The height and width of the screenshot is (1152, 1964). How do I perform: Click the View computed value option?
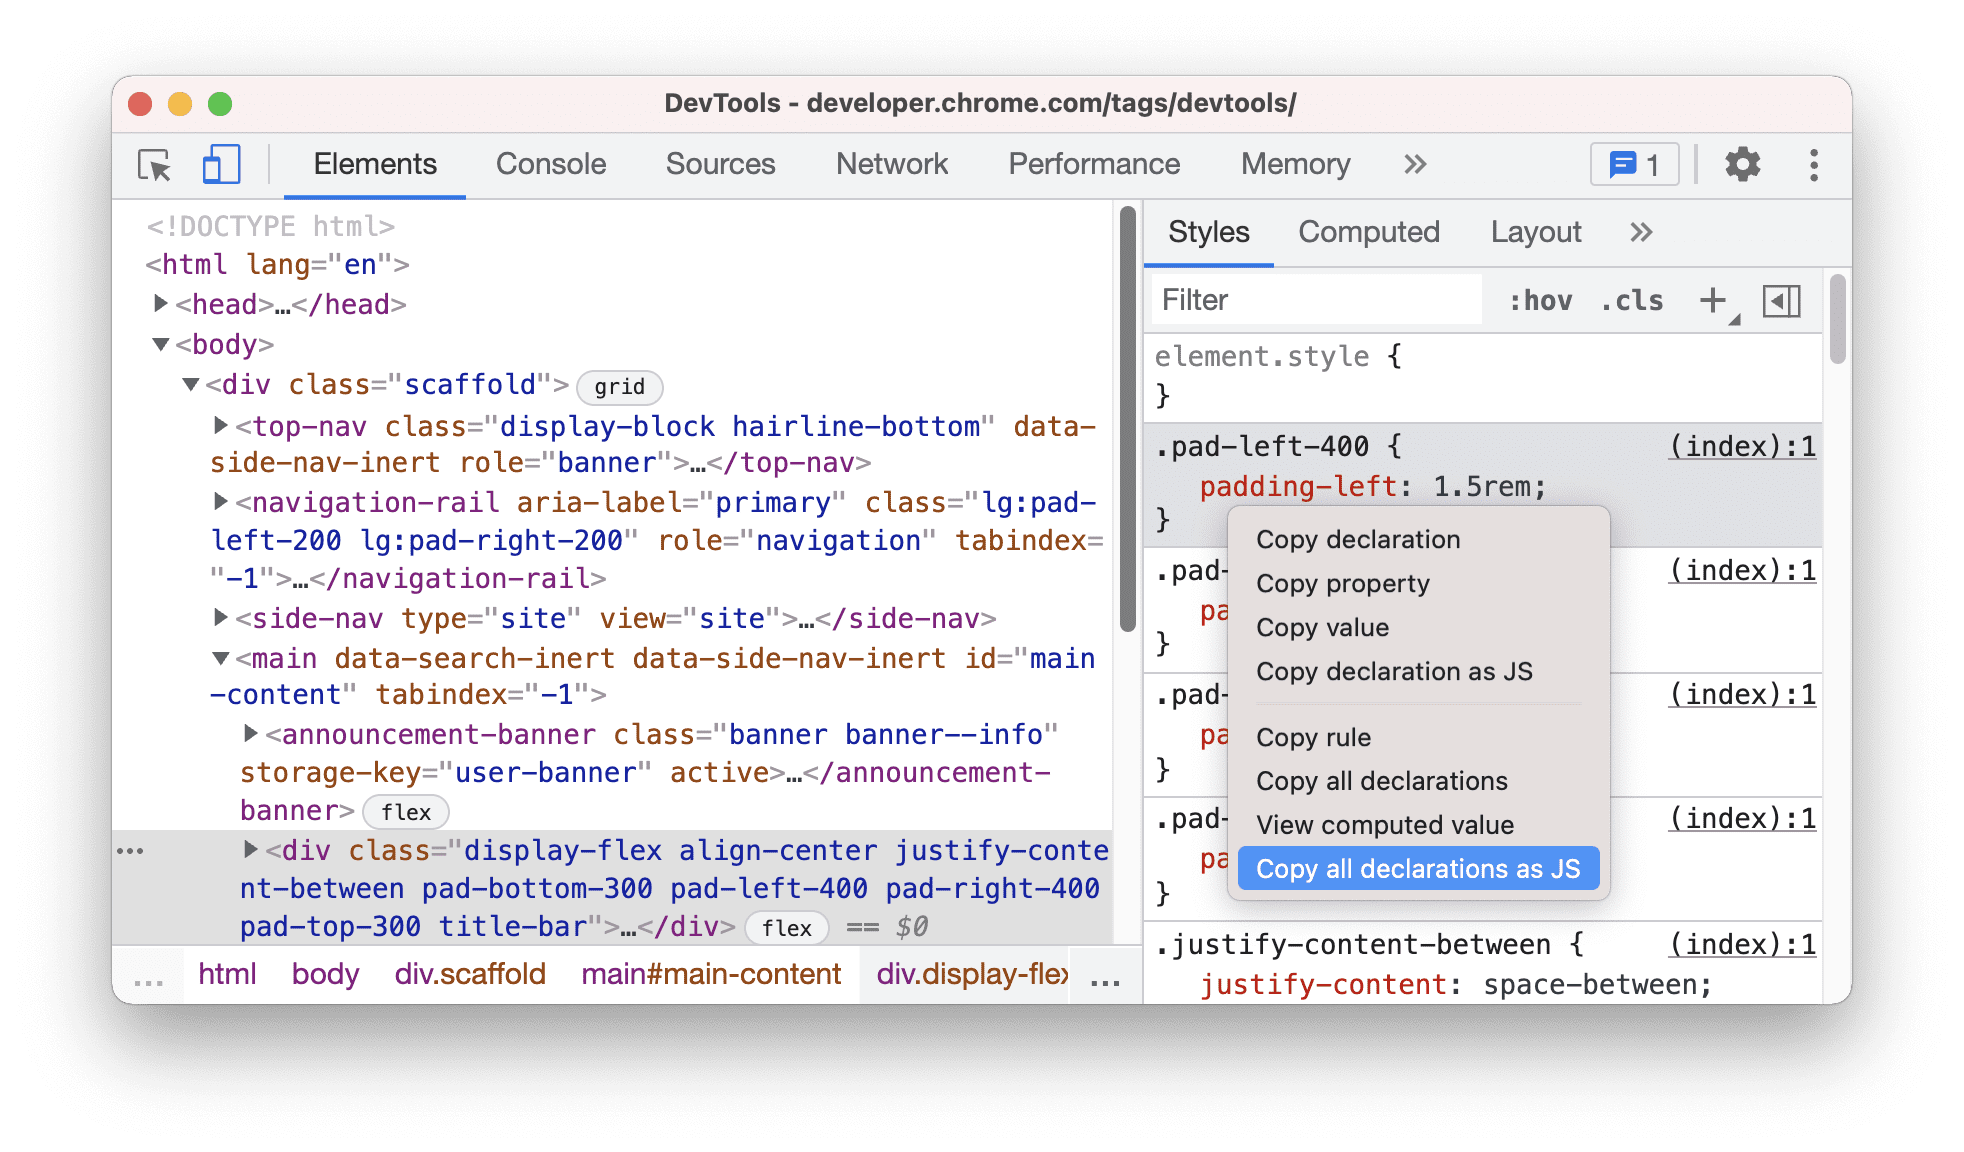coord(1385,824)
